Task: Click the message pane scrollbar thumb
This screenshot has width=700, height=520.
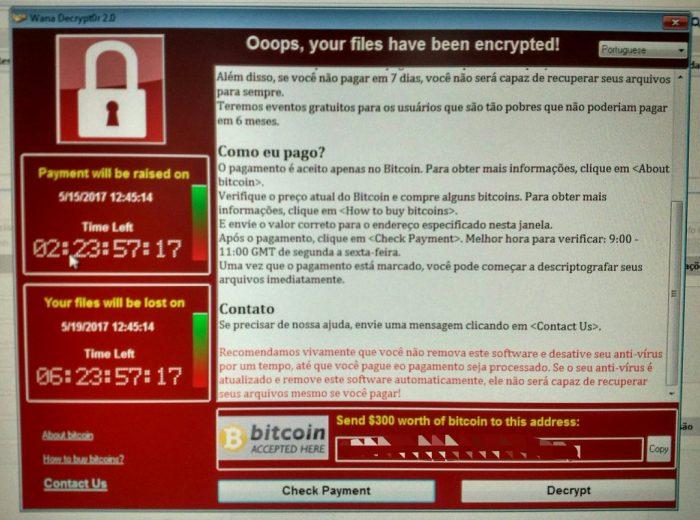Action: tap(675, 293)
